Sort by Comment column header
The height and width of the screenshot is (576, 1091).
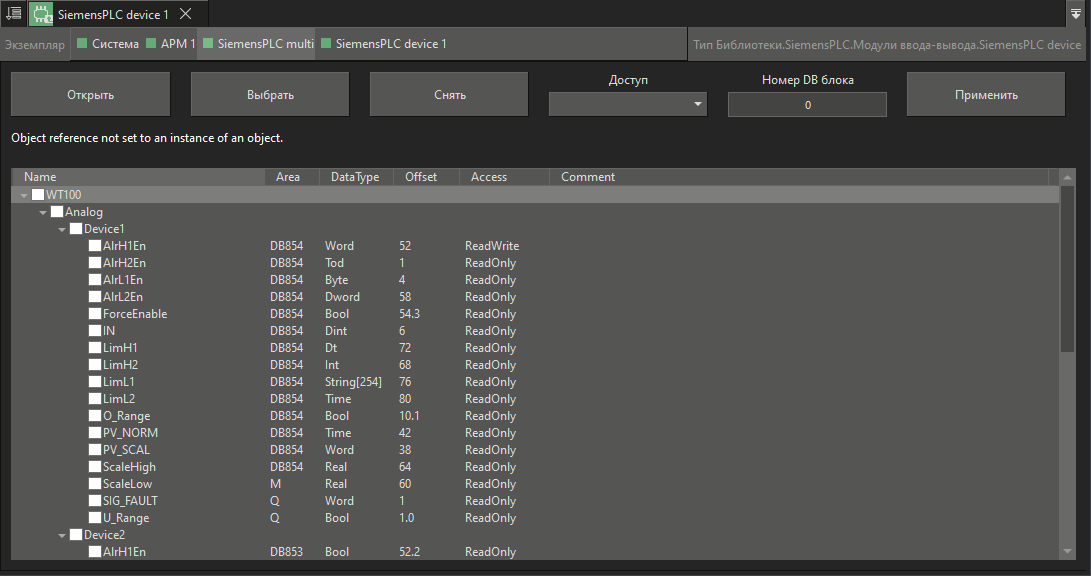pos(798,177)
